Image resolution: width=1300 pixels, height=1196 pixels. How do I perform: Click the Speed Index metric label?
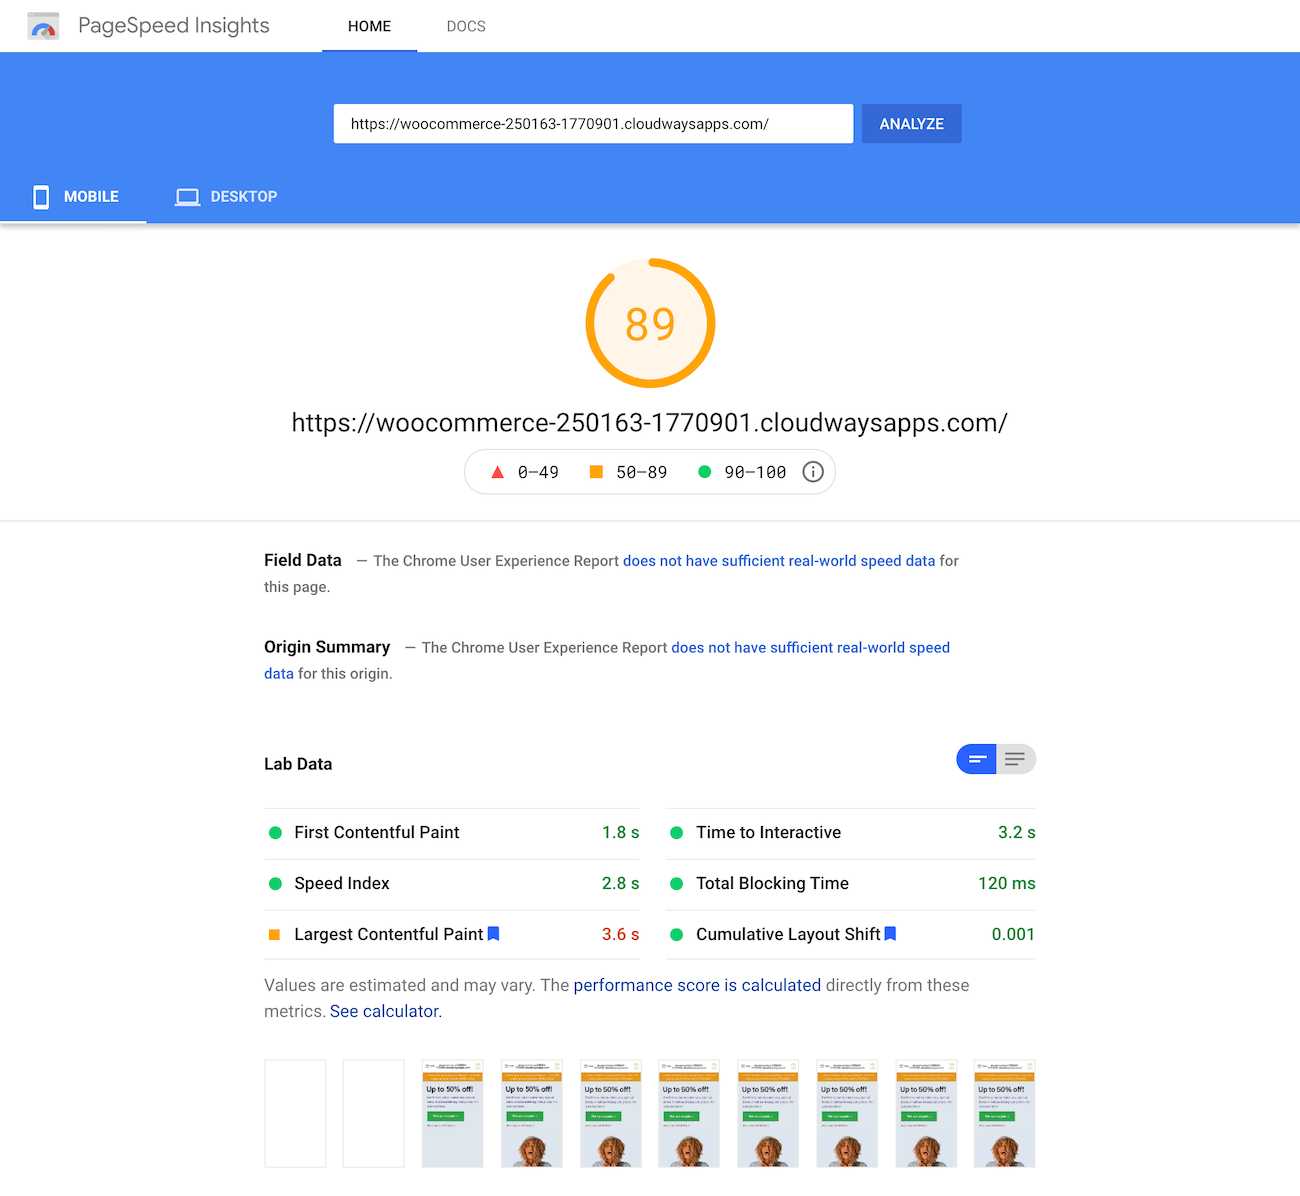click(342, 883)
